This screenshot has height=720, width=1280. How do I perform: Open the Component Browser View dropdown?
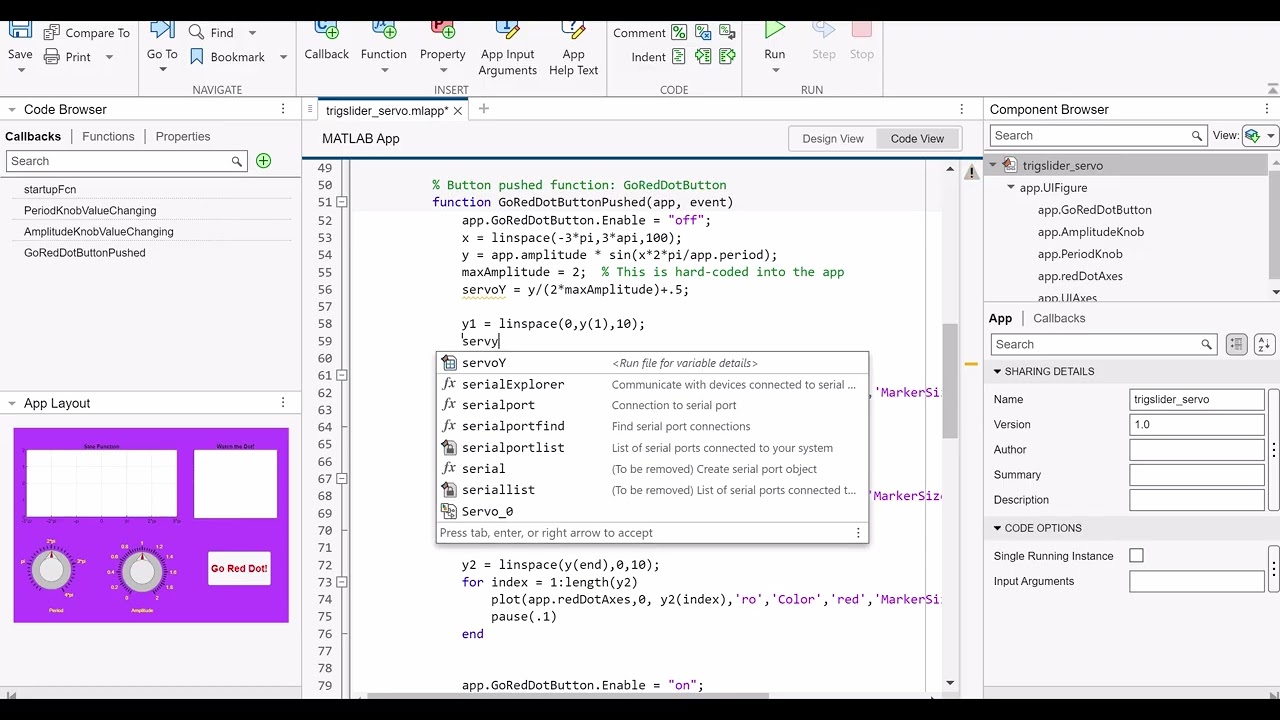tap(1260, 136)
